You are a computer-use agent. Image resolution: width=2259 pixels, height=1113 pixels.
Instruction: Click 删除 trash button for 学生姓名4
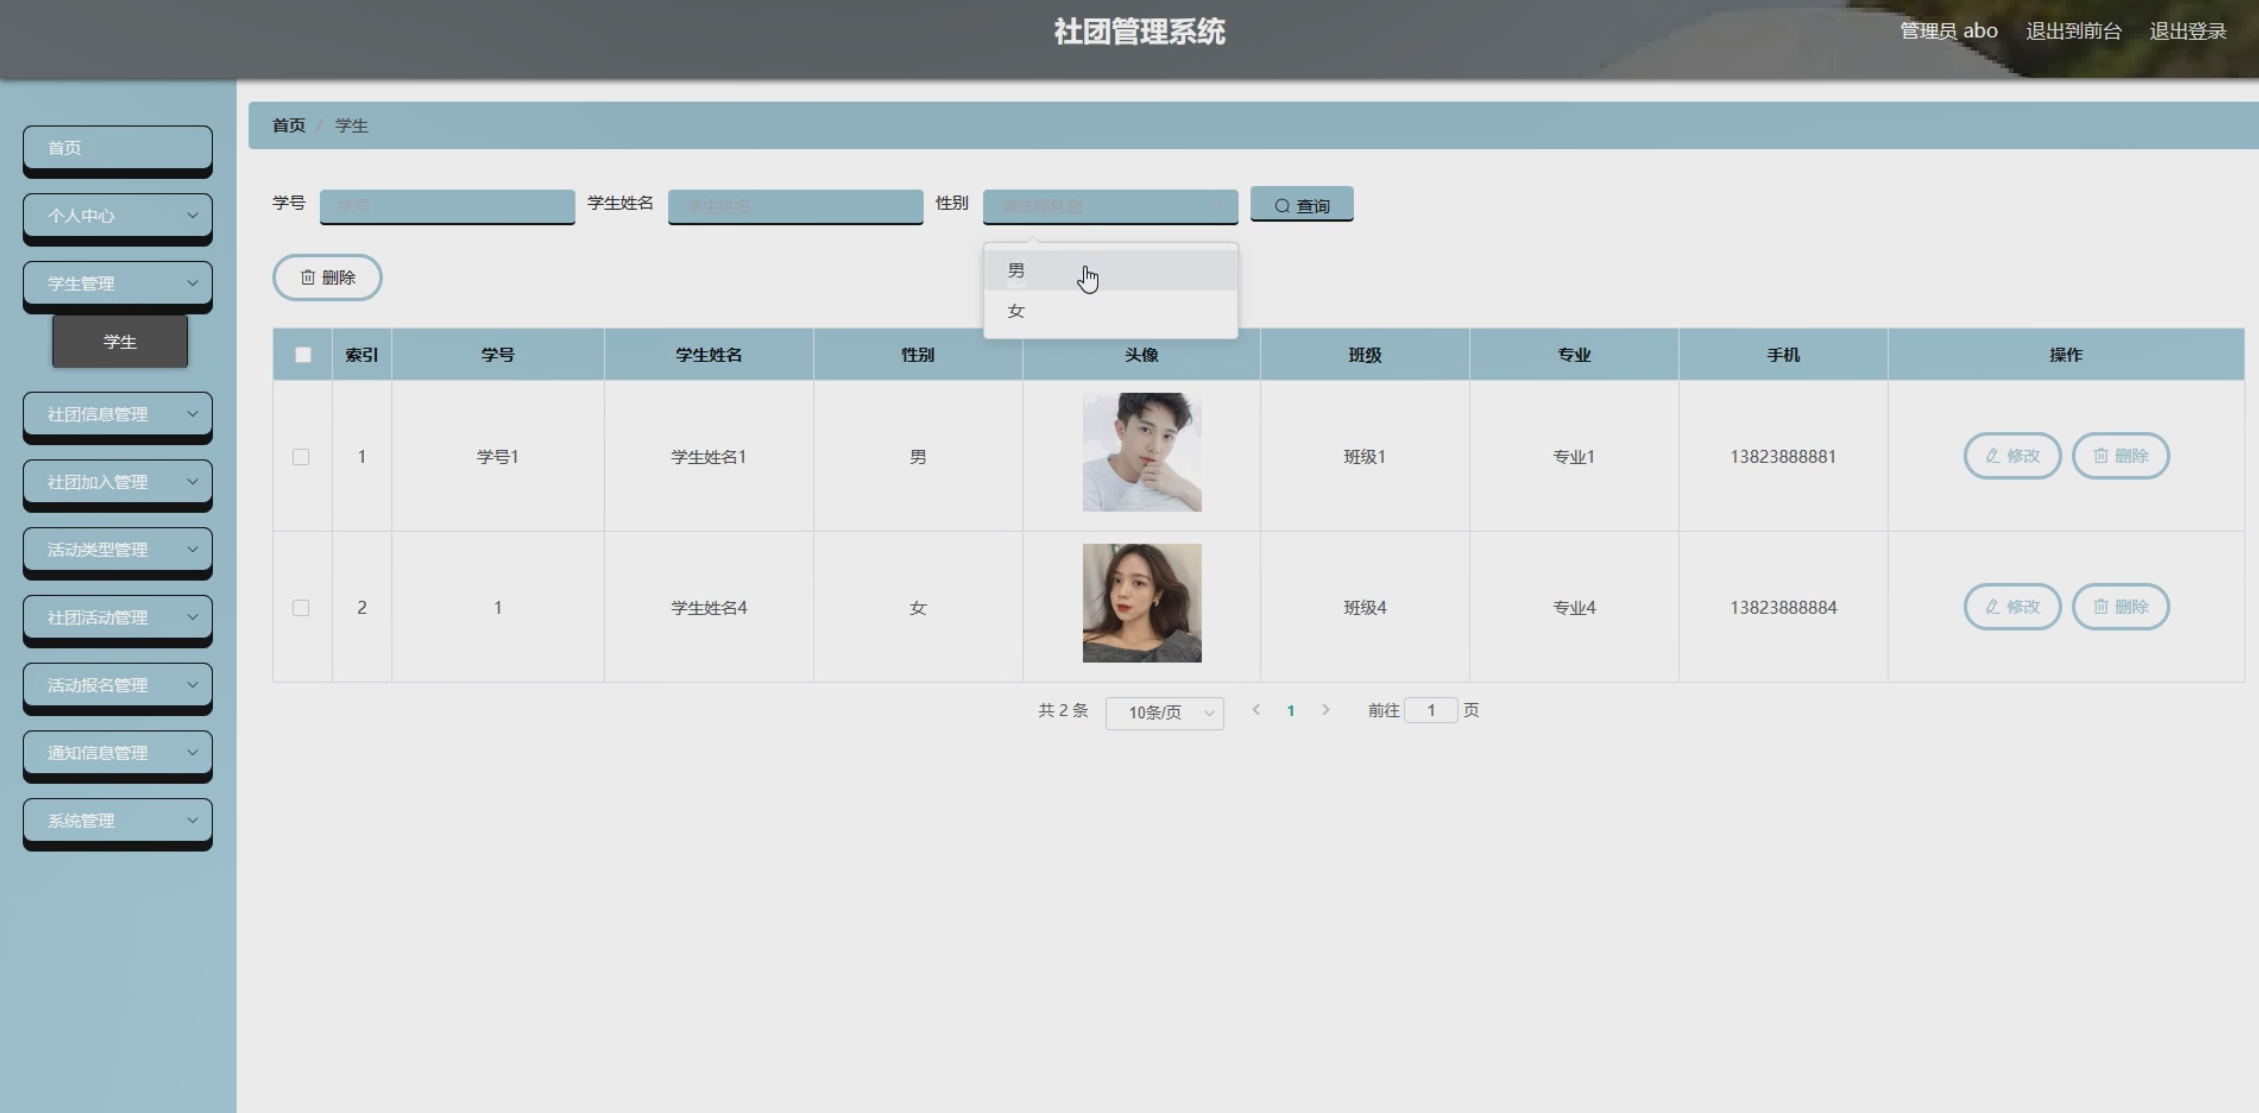[2120, 607]
